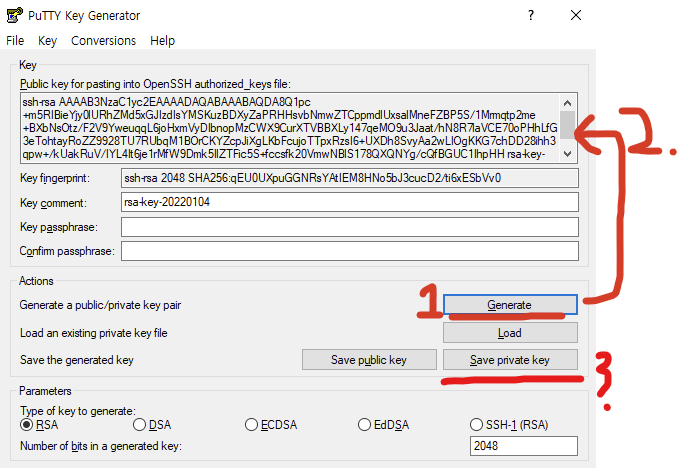Click the public key scrollbar down arrow
The height and width of the screenshot is (470, 683).
click(x=567, y=153)
